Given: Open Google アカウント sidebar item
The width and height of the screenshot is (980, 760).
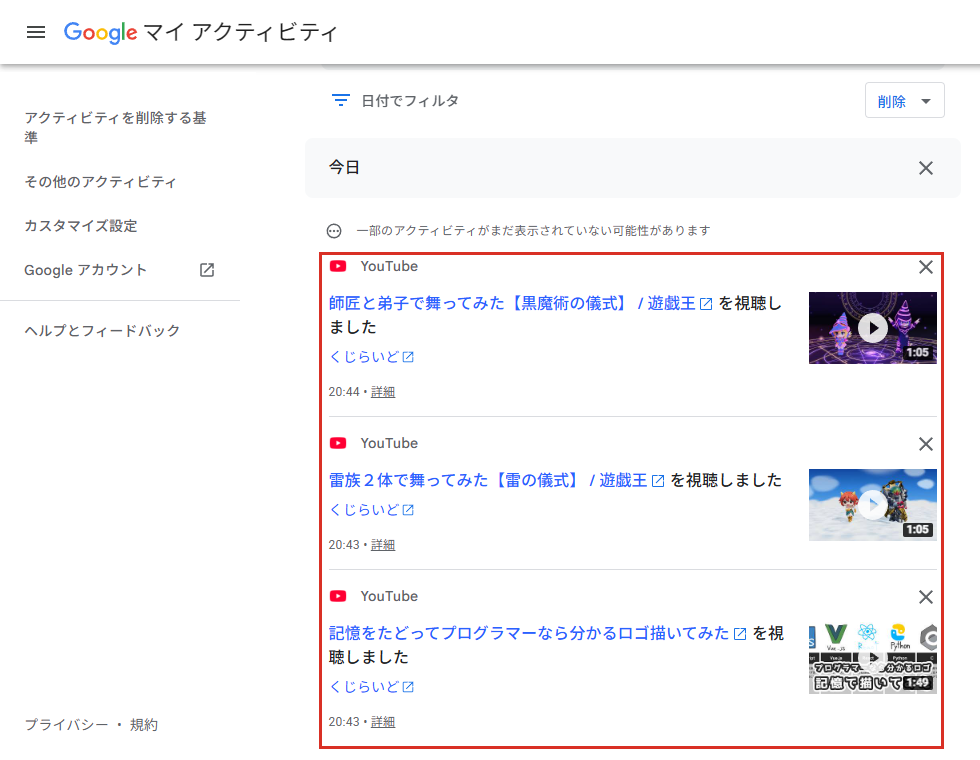Looking at the screenshot, I should tap(86, 270).
